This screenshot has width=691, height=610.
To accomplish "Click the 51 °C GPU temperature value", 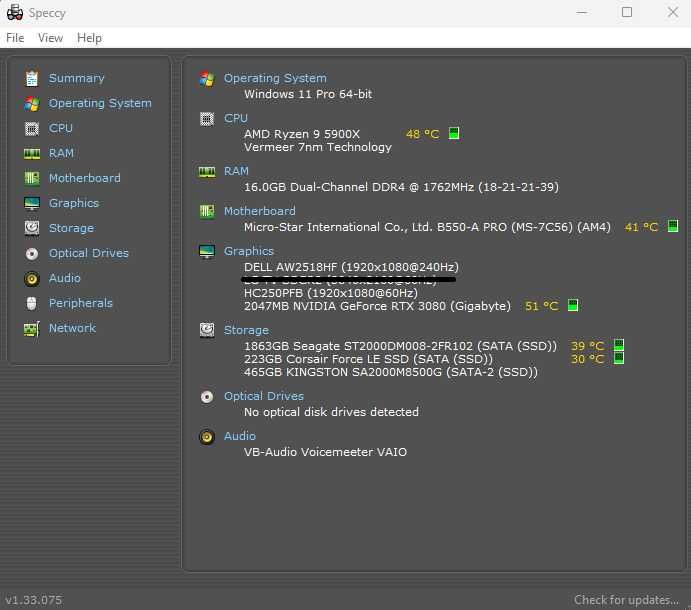I will click(542, 306).
